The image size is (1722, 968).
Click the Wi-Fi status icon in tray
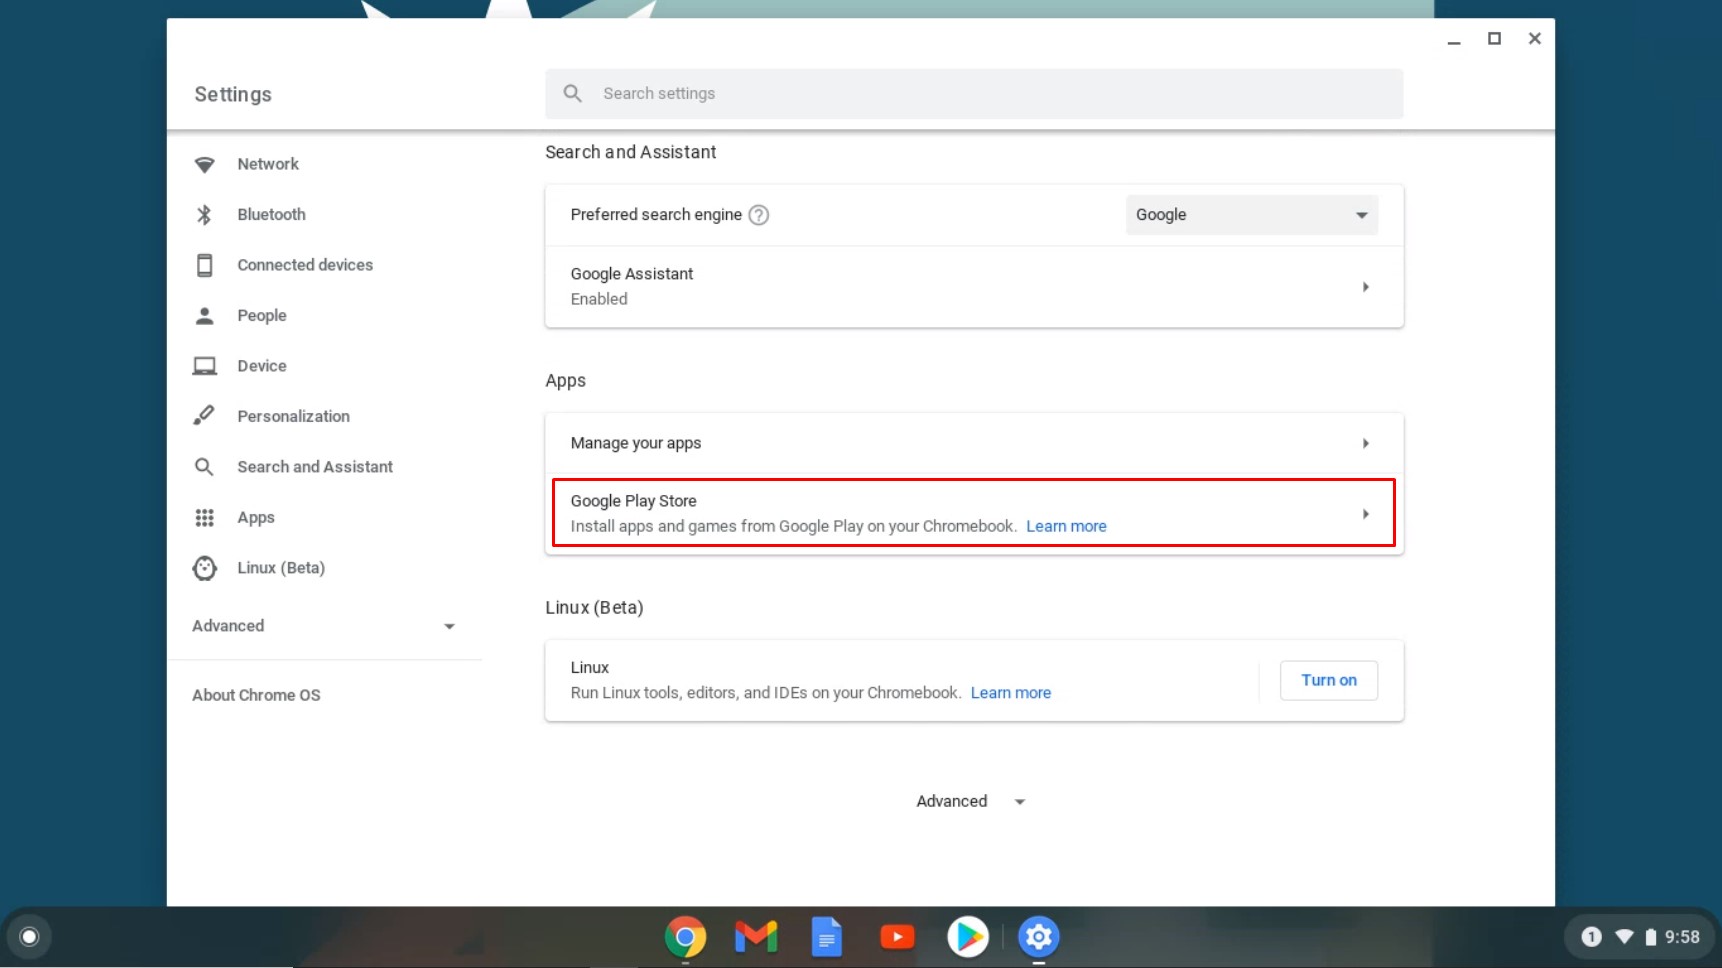click(1624, 937)
